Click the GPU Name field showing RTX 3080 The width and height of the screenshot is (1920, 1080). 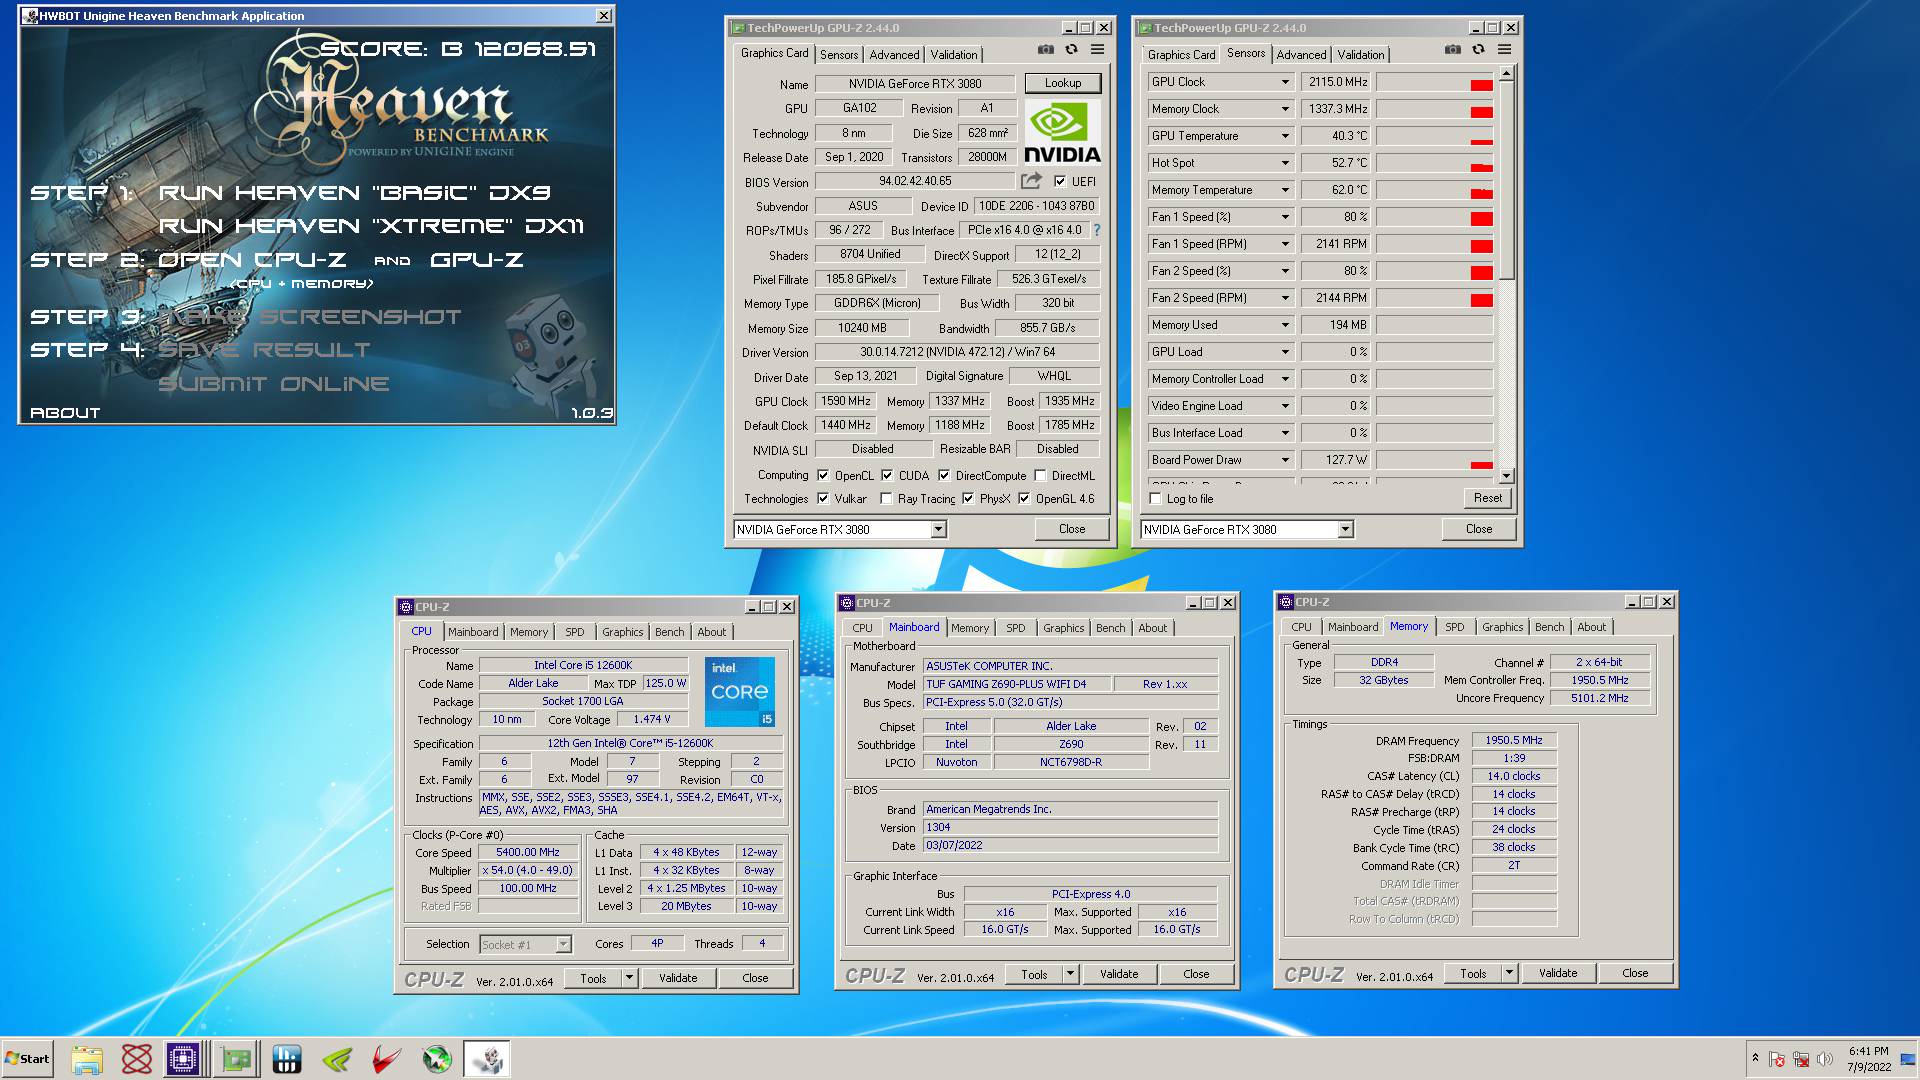pos(915,84)
